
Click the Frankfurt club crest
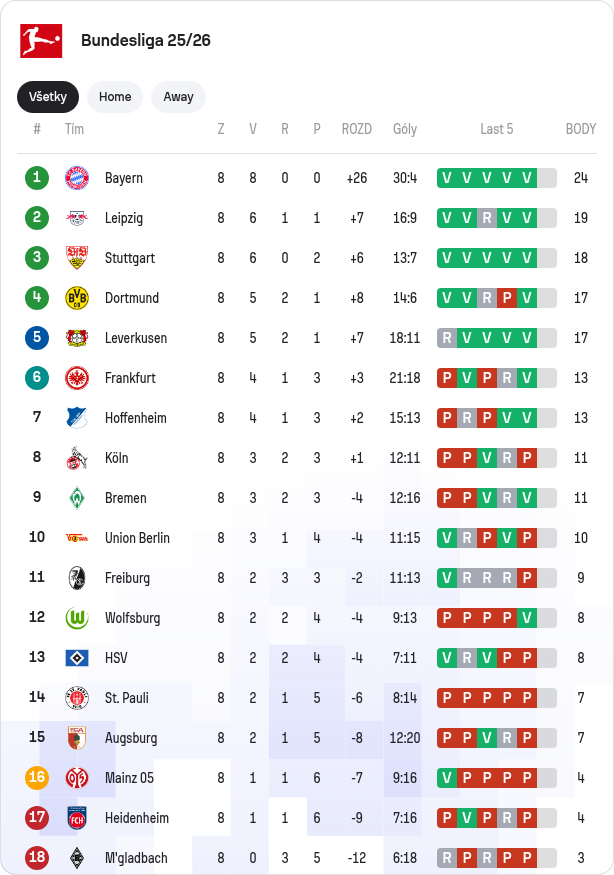point(77,378)
